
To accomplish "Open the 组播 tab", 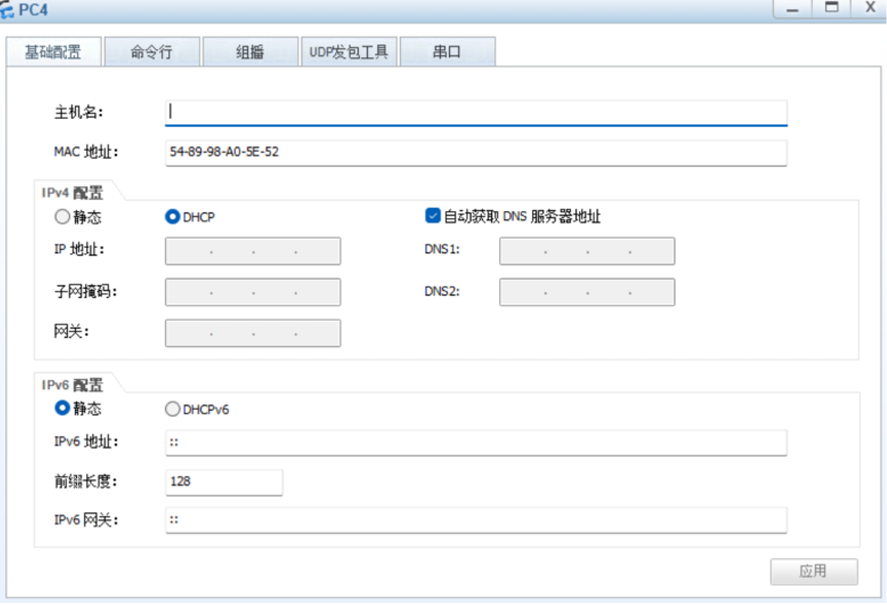I will (250, 52).
